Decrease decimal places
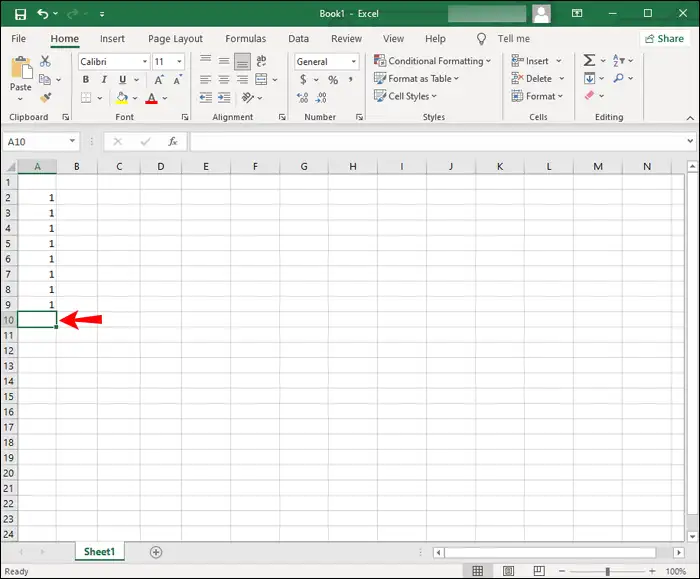This screenshot has height=579, width=700. click(321, 98)
